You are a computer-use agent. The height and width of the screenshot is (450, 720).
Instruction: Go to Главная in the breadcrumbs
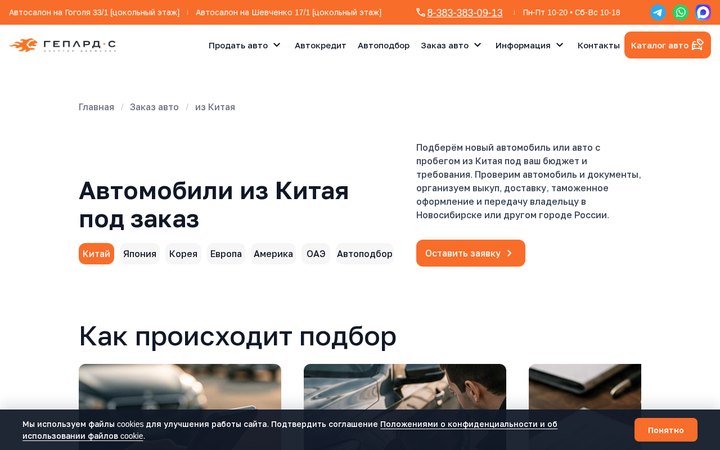coord(96,107)
